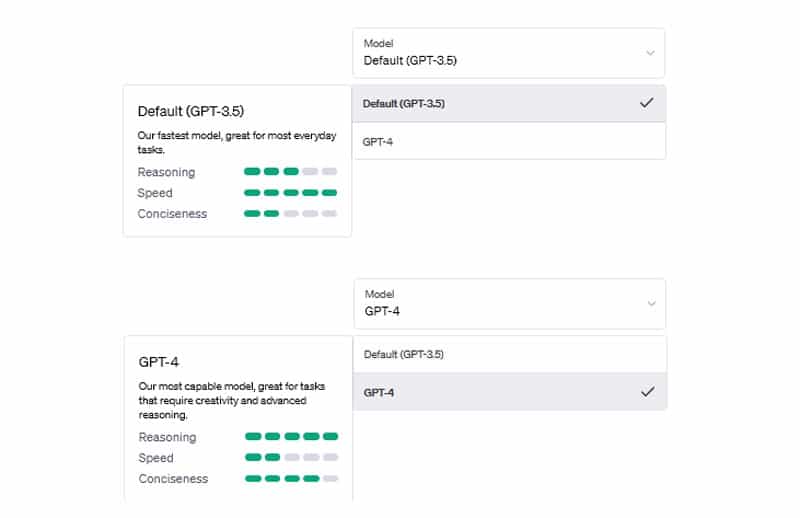Expand the chevron in the Default (GPT-3.5) model selector
This screenshot has width=800, height=518.
coord(650,53)
